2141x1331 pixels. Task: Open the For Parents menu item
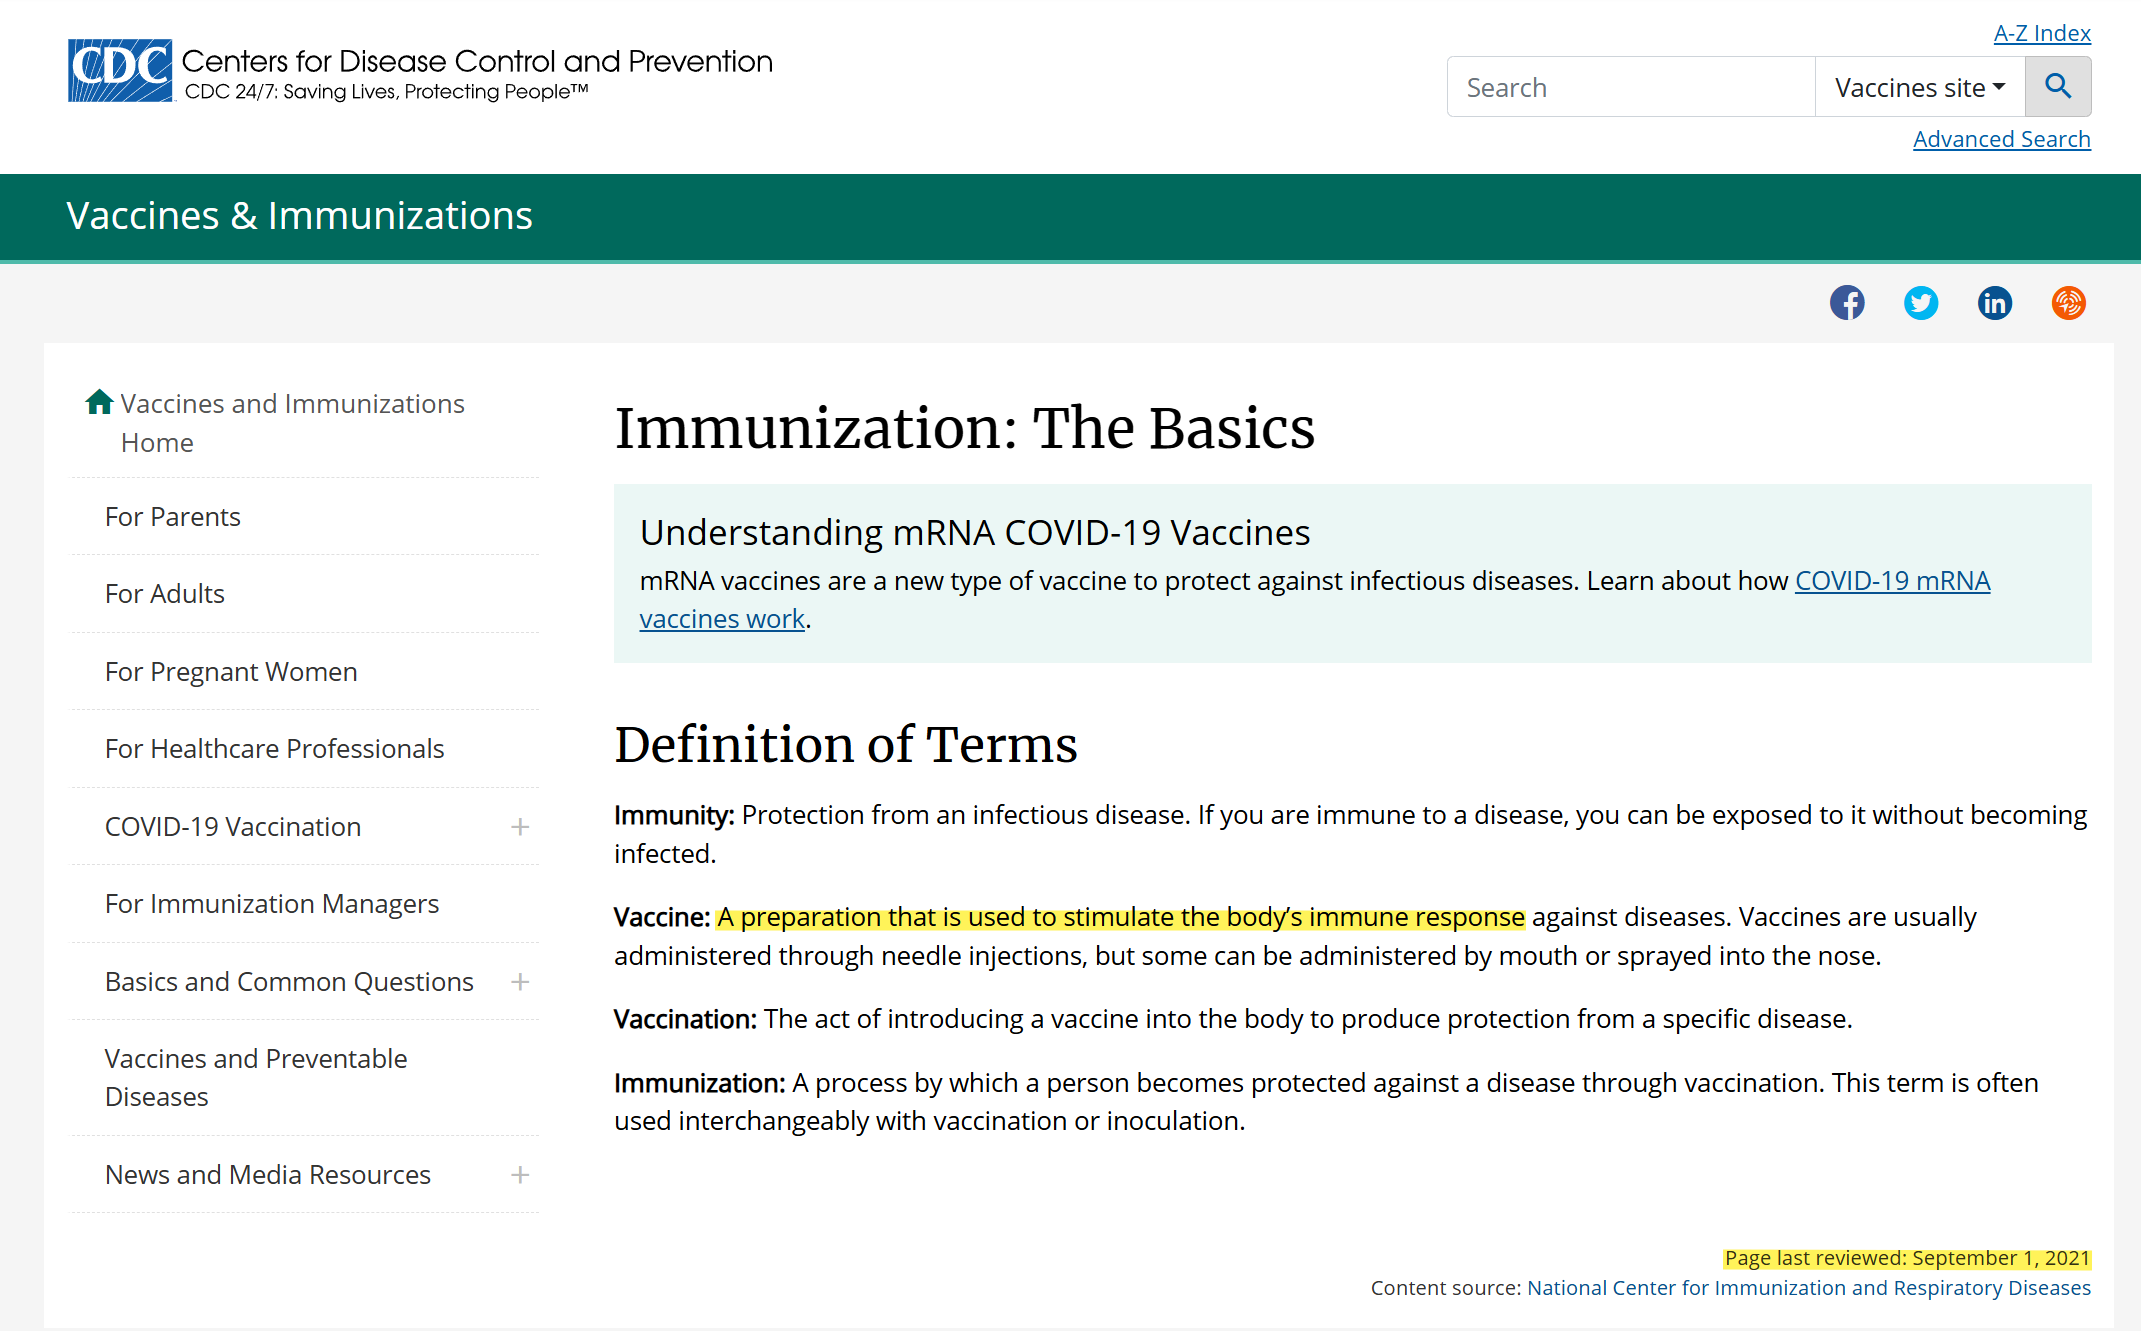pos(173,517)
